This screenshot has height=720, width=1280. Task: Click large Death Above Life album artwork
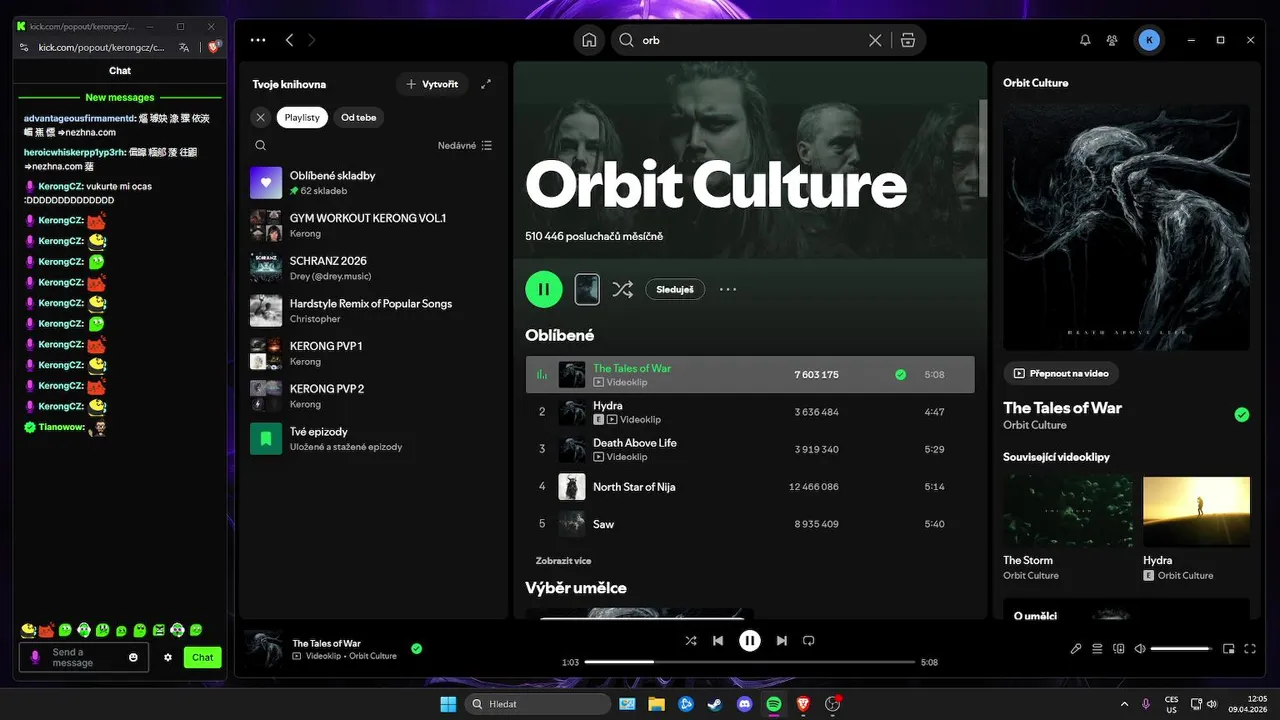click(1126, 227)
